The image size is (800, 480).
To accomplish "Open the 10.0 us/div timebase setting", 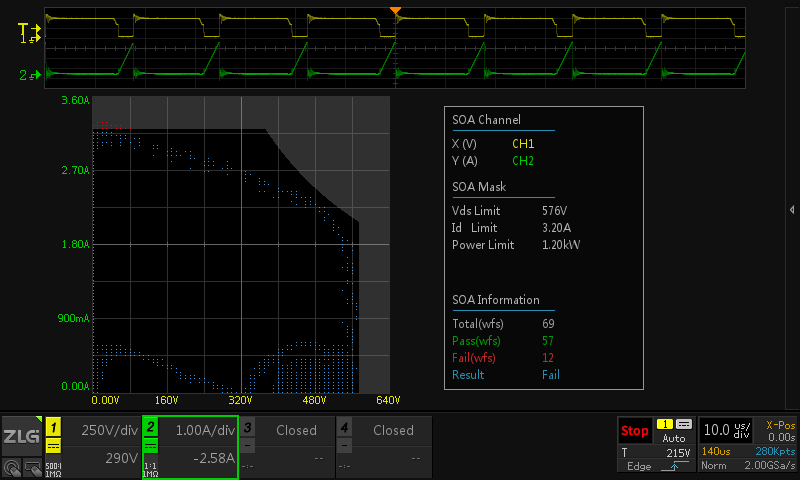I will [726, 431].
